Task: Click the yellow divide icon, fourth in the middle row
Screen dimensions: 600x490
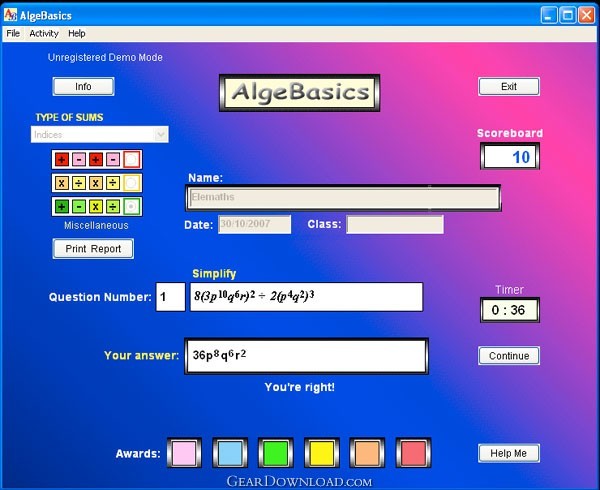Action: [112, 183]
